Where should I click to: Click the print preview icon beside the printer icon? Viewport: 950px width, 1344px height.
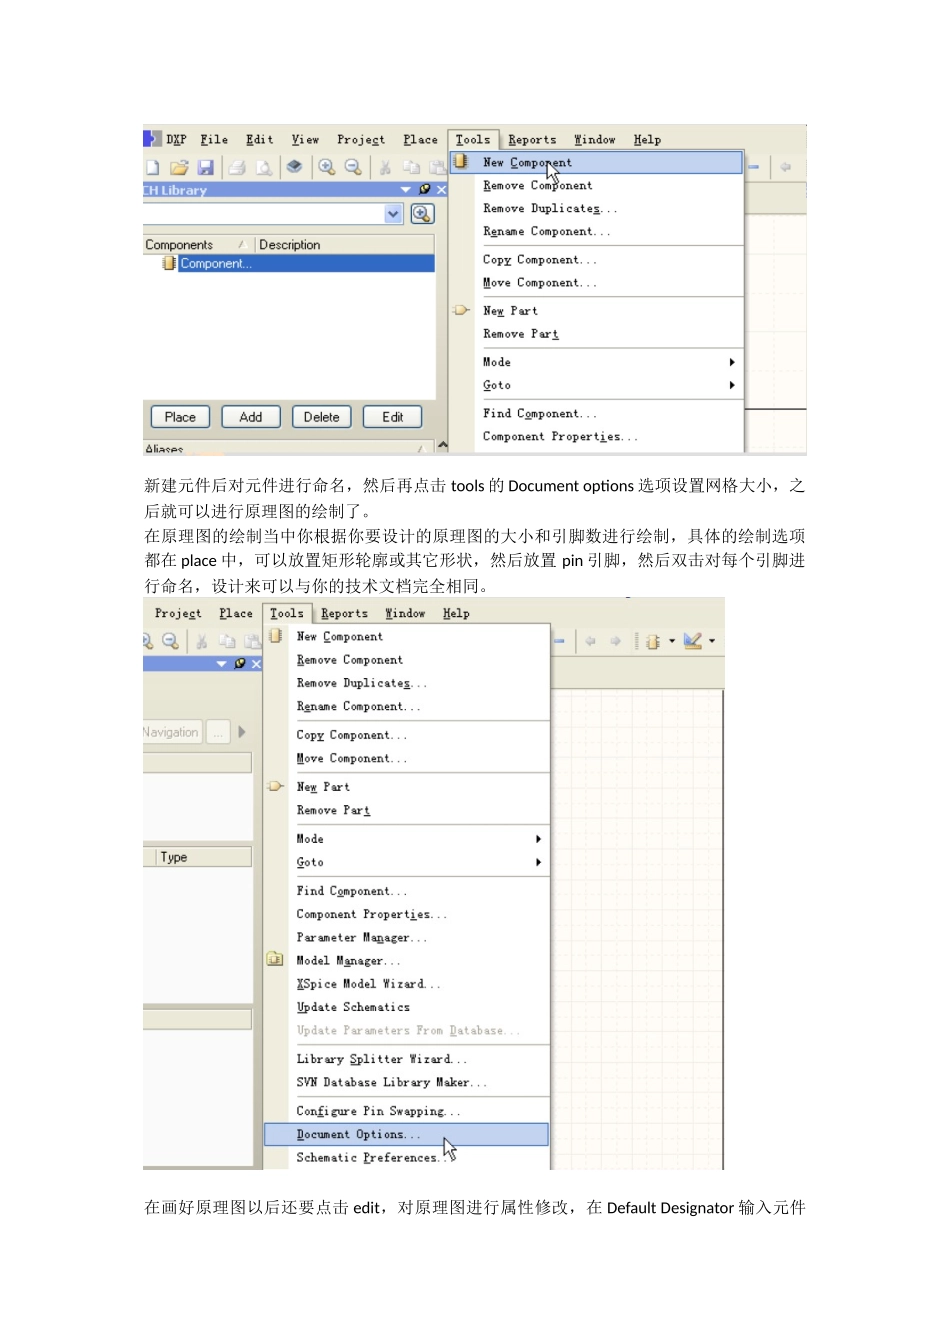point(264,167)
